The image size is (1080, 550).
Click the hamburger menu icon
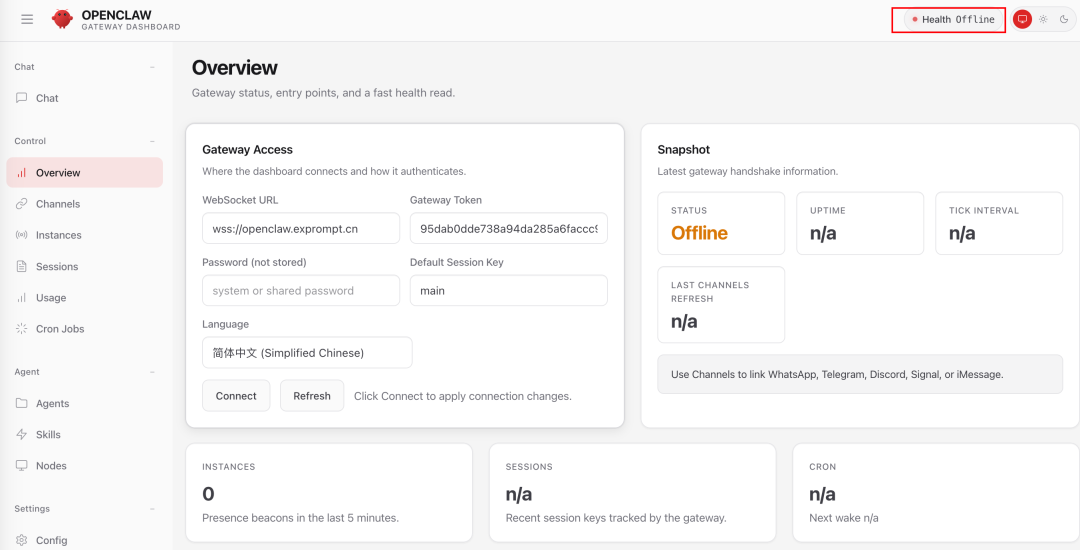tap(27, 19)
